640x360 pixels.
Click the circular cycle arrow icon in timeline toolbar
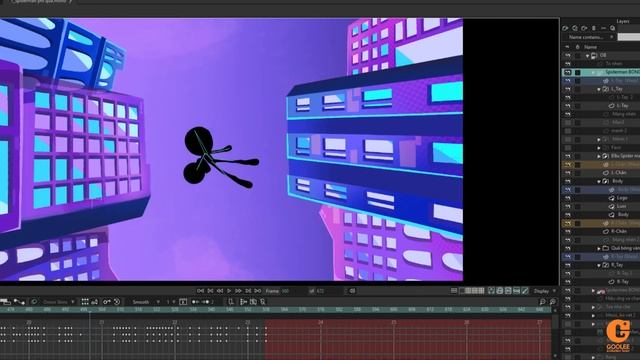(117, 302)
